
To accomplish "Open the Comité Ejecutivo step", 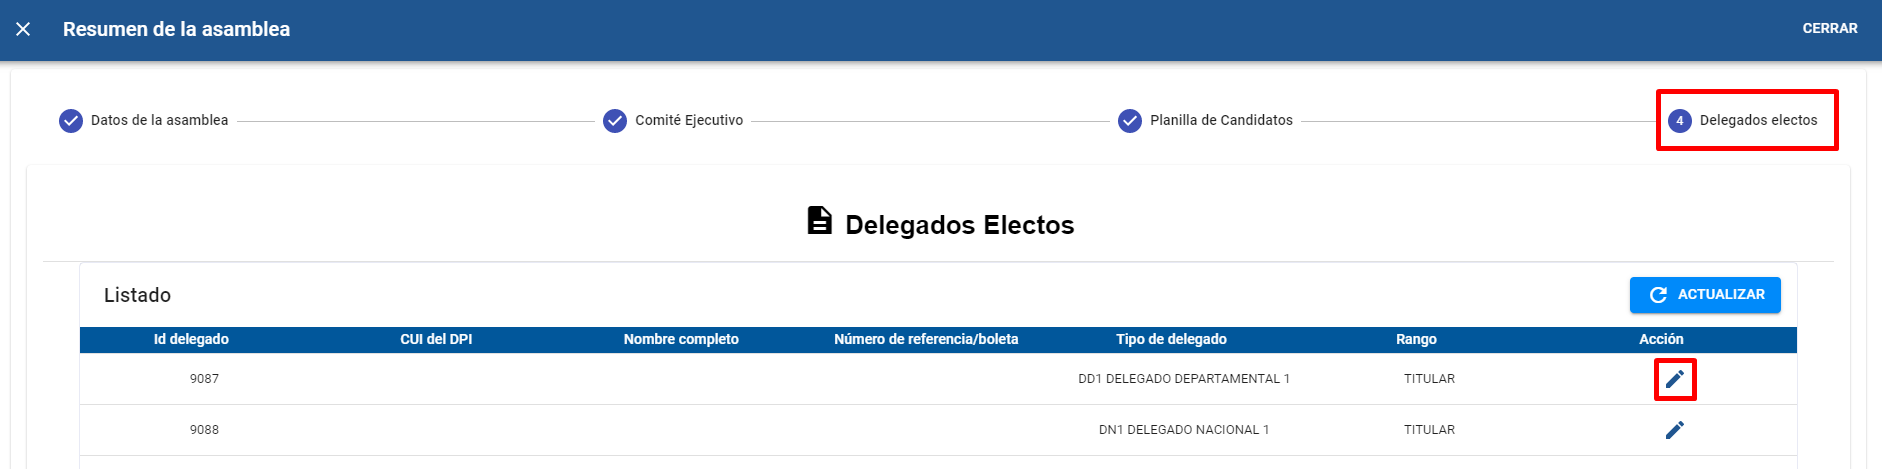I will click(x=689, y=120).
